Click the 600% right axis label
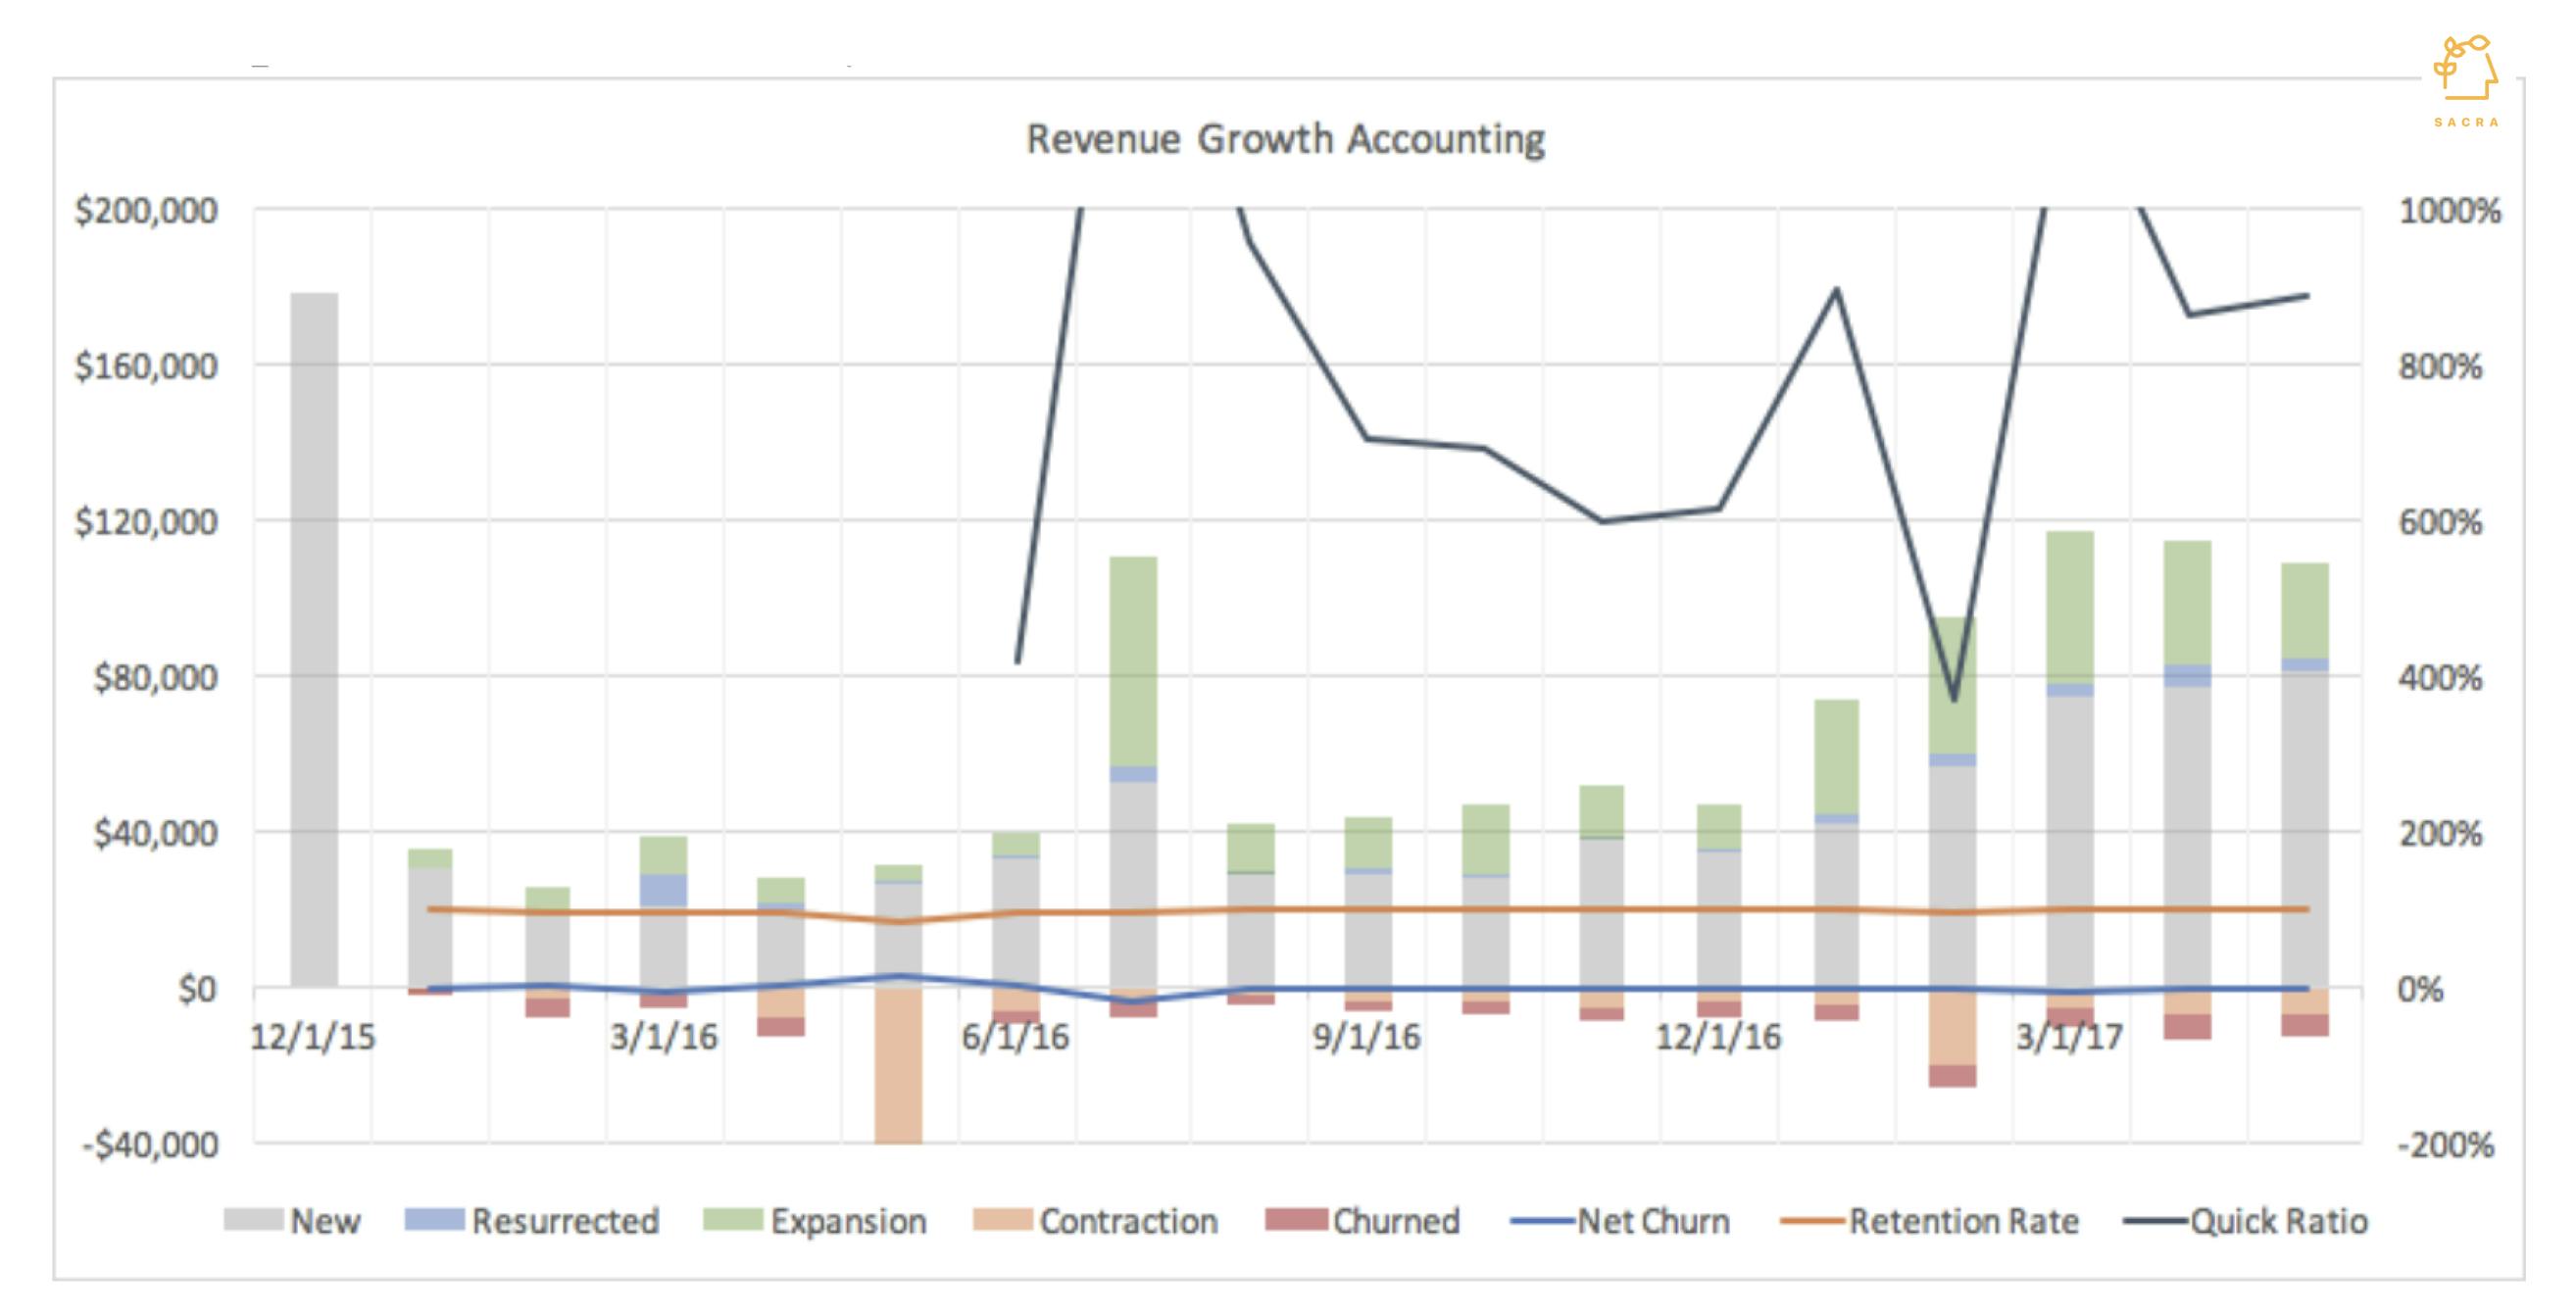The height and width of the screenshot is (1315, 2576). tap(2440, 522)
